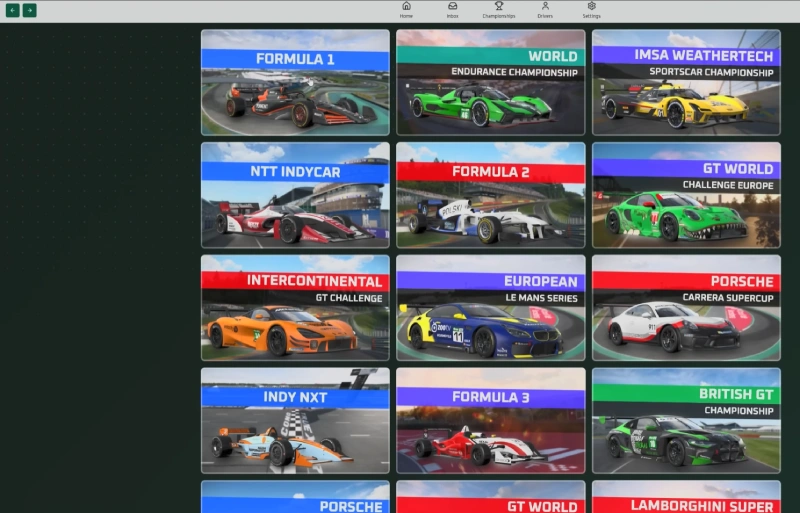Click the forward arrow navigation button
This screenshot has height=513, width=800.
30,10
